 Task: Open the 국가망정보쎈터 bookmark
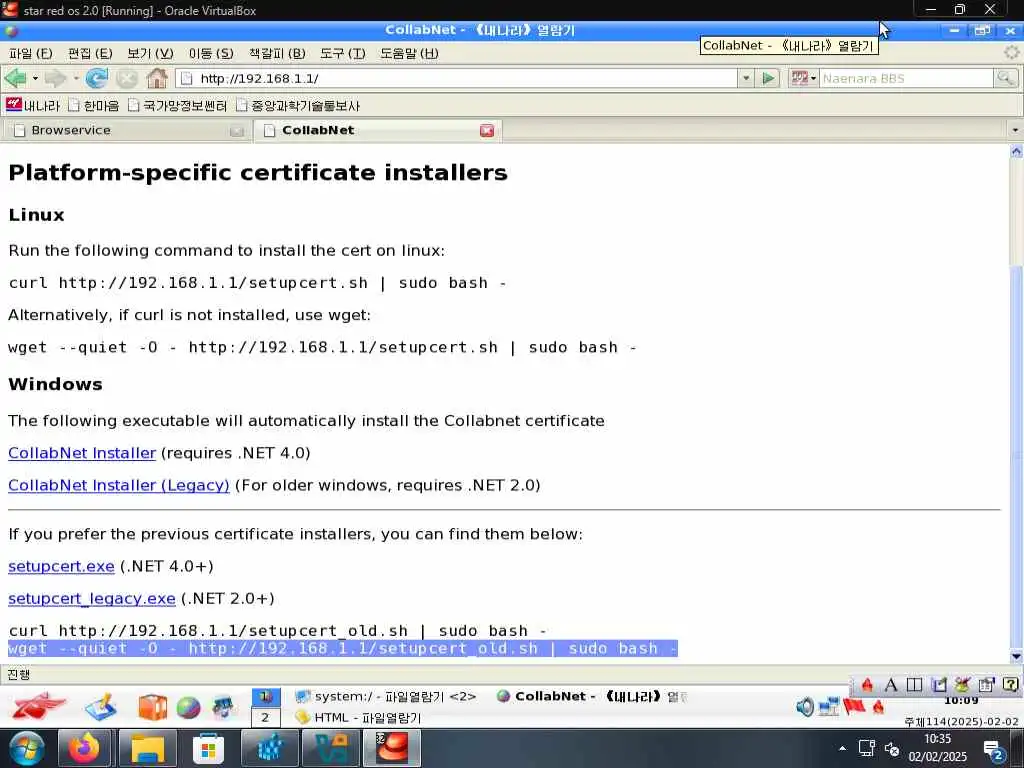(178, 105)
